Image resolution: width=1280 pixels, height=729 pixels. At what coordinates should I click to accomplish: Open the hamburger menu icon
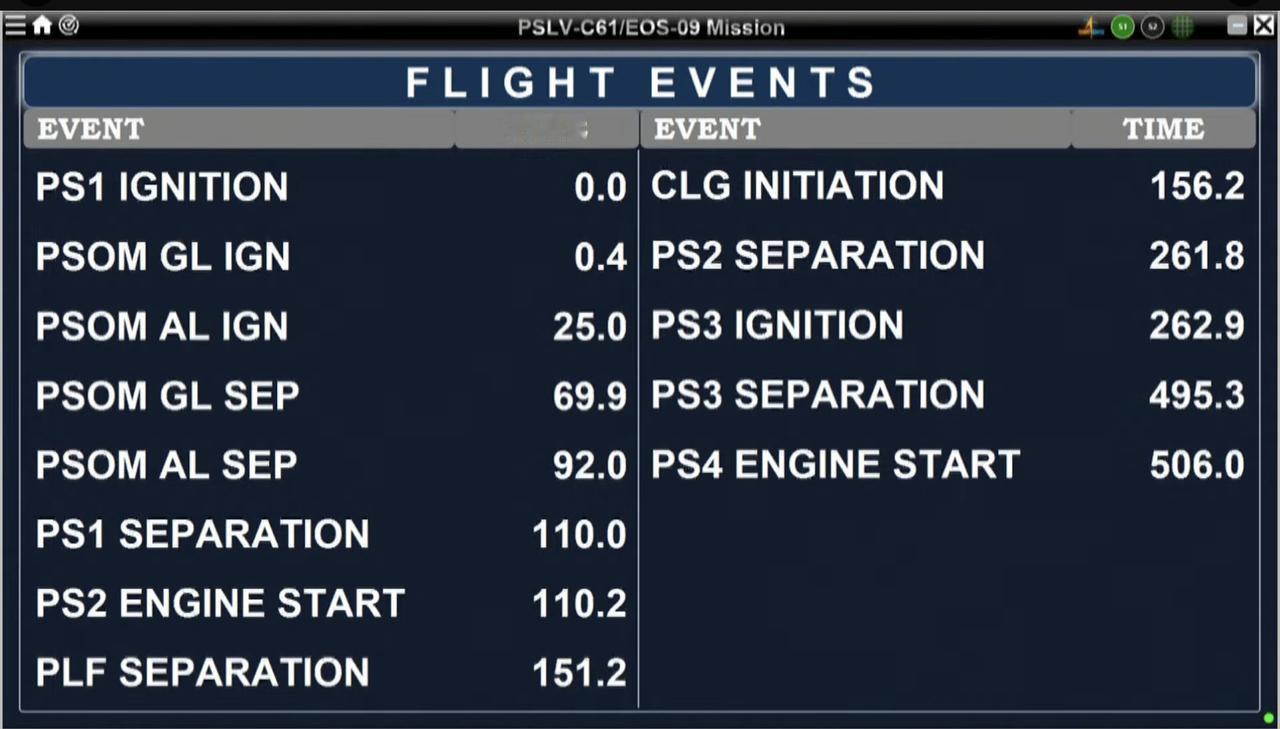15,26
